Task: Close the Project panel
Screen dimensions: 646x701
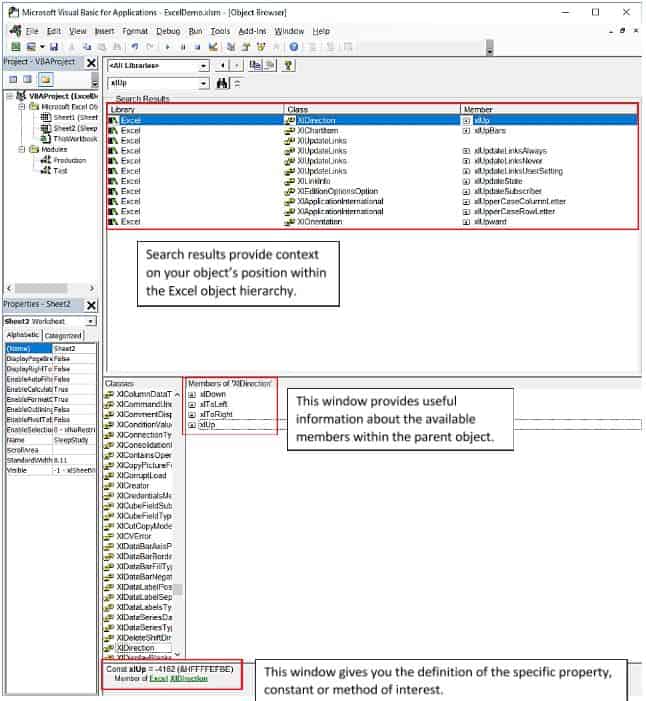Action: pyautogui.click(x=91, y=63)
